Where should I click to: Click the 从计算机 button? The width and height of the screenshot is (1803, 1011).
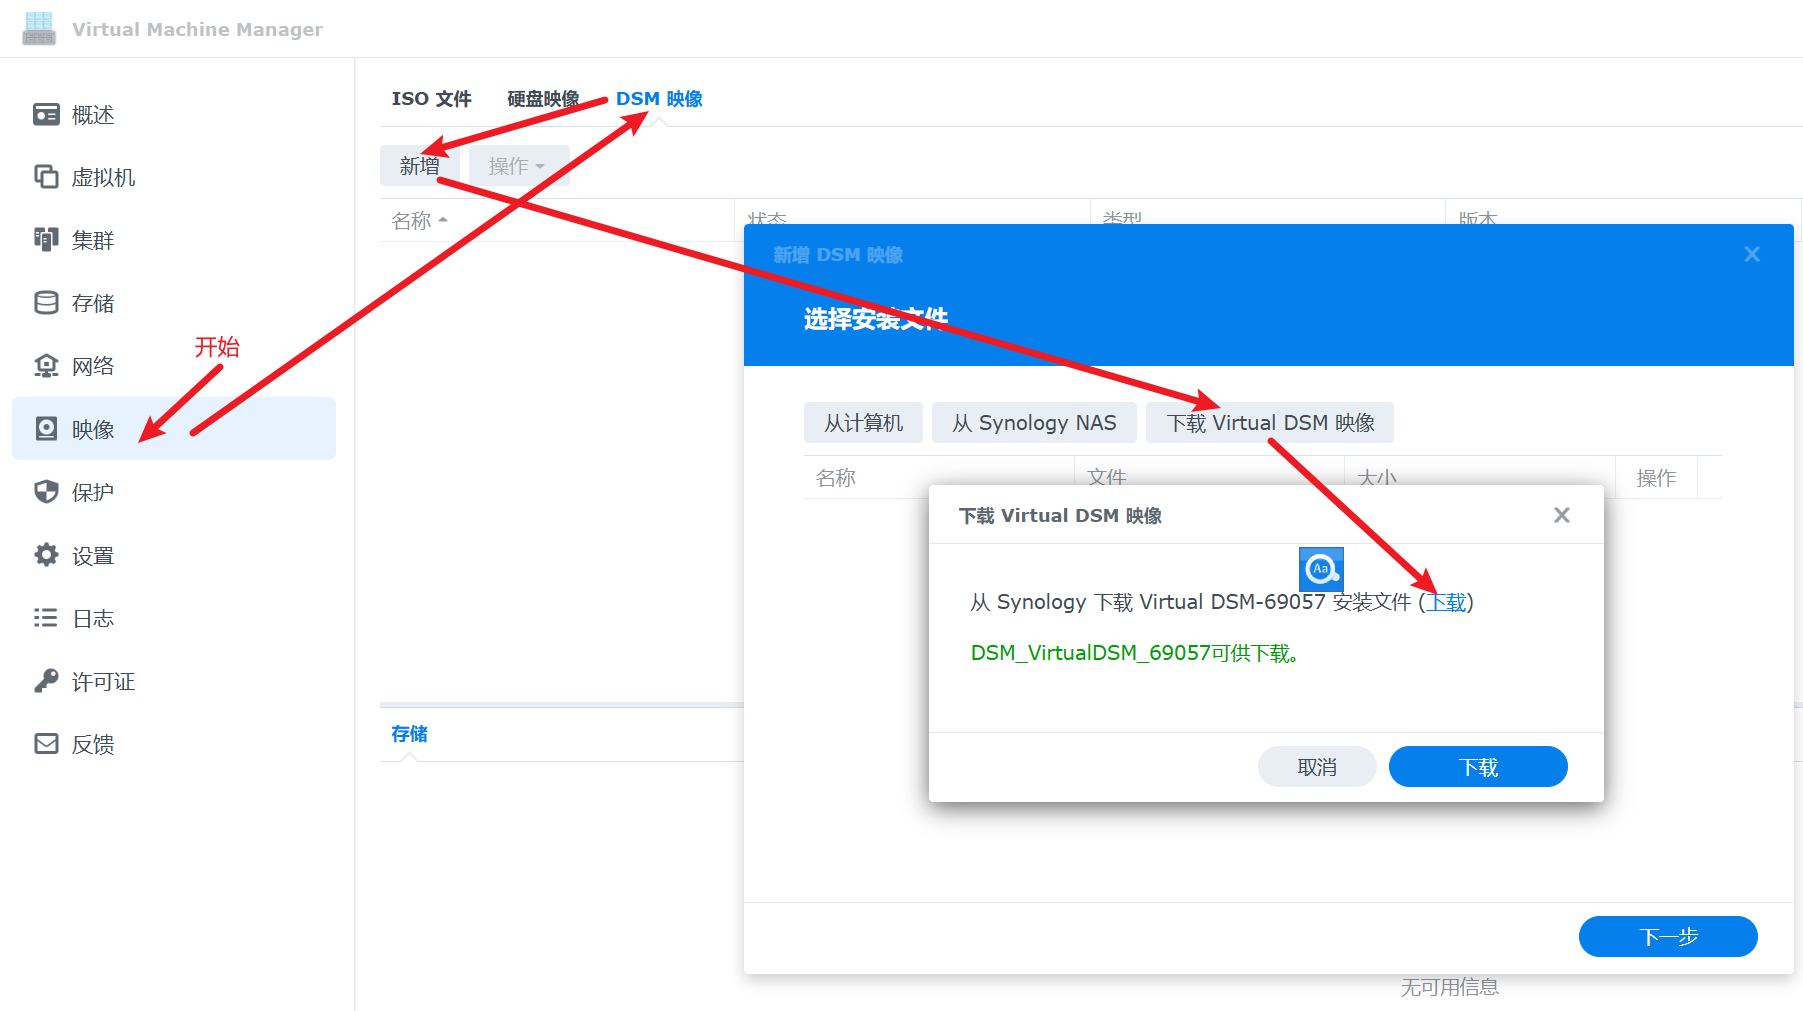863,423
